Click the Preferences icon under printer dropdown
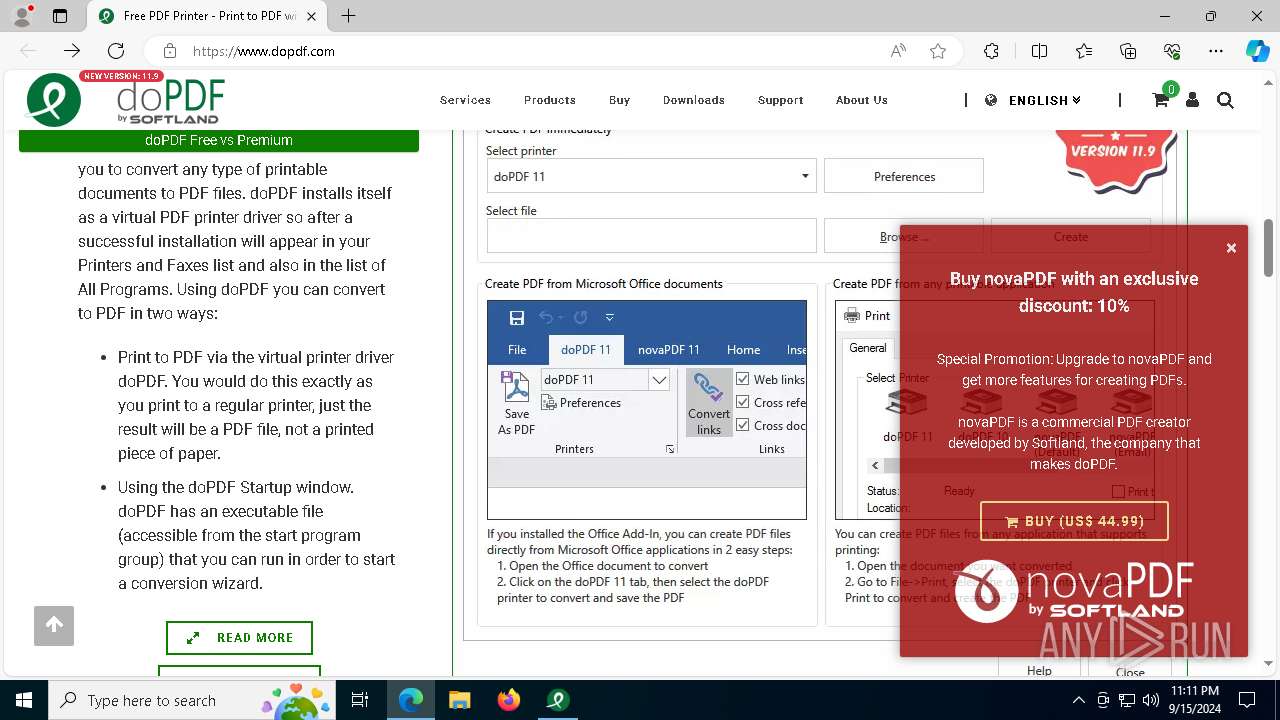The height and width of the screenshot is (720, 1280). tap(549, 402)
